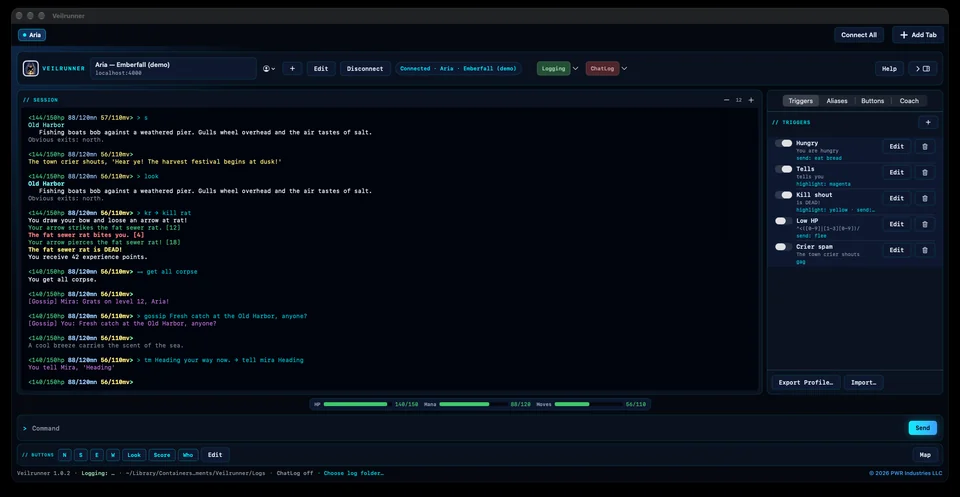Viewport: 960px width, 497px height.
Task: Select the Aria session tab
Action: coord(32,35)
